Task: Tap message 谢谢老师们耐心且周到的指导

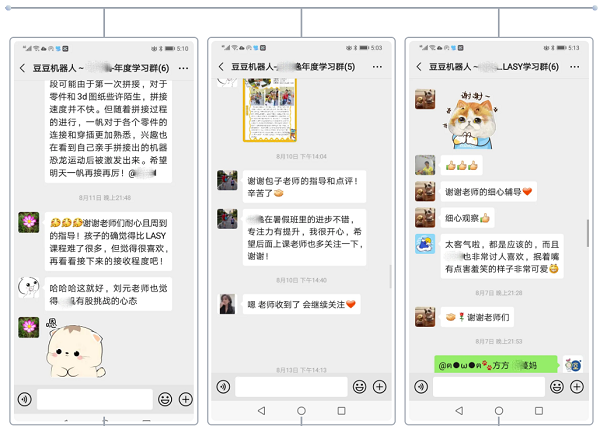Action: click(x=108, y=242)
